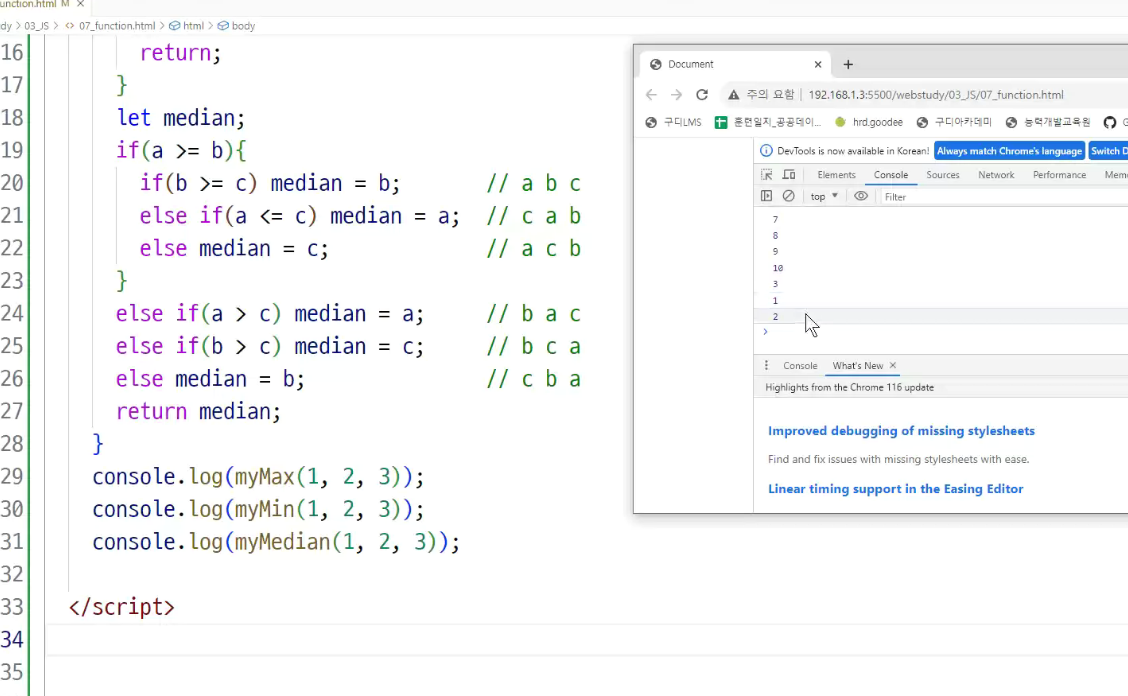
Task: Click the GitHub bookmark icon
Action: point(1110,122)
